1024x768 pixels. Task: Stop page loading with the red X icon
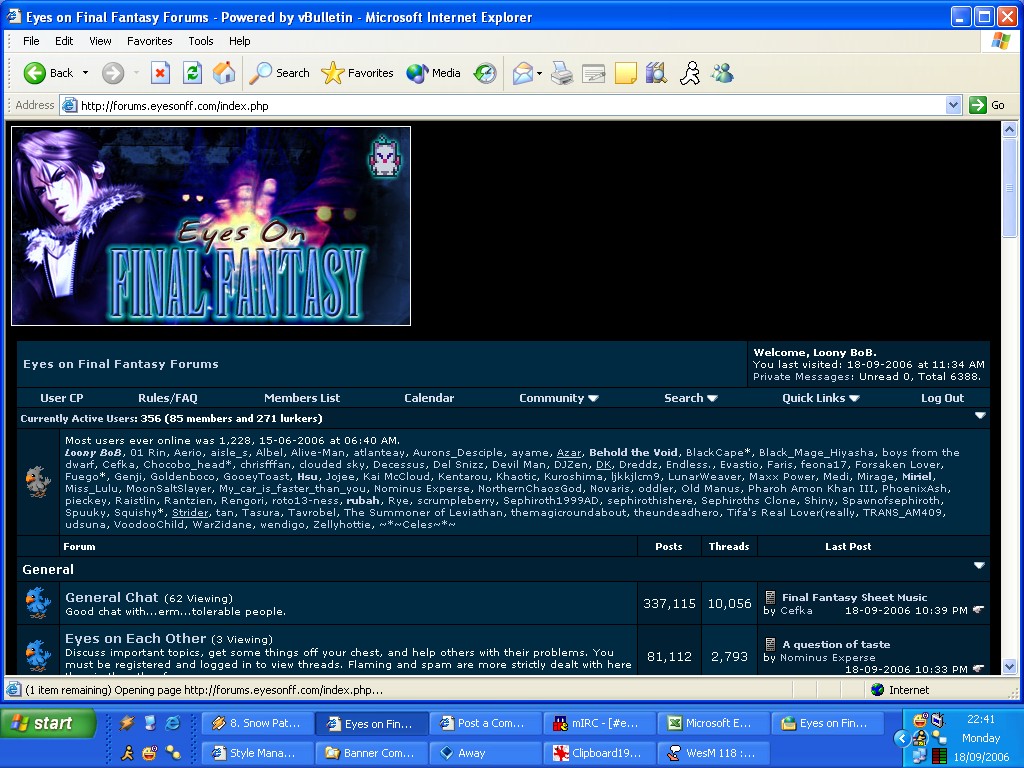point(160,73)
